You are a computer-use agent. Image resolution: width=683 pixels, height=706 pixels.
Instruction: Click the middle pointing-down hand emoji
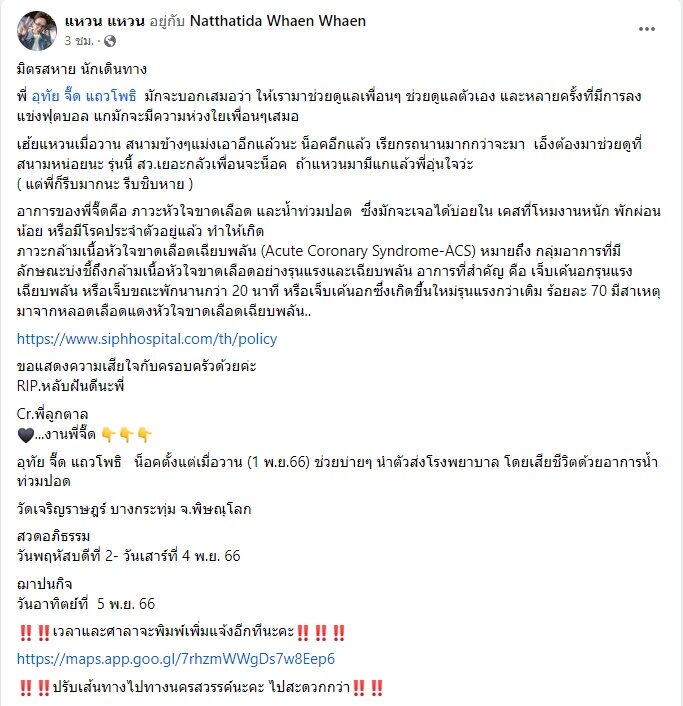click(126, 434)
